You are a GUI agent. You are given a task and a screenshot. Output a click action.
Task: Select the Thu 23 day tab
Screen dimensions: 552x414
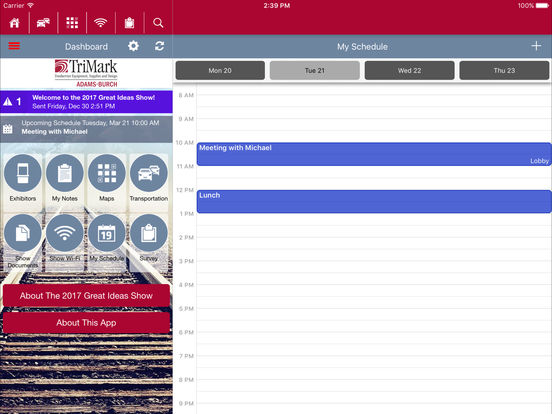(x=504, y=70)
